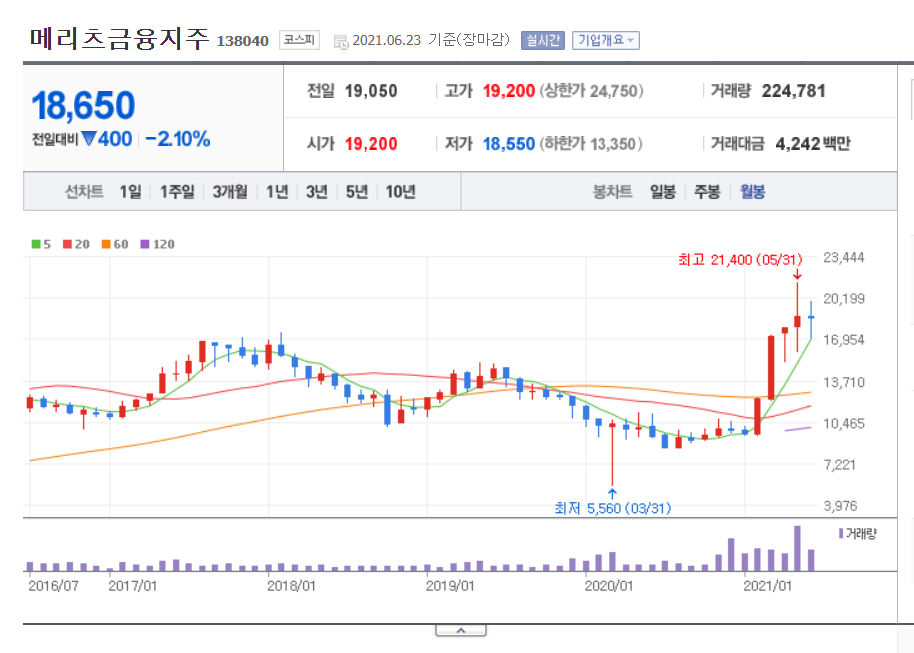
Task: Click the 10,465 price axis label
Action: (843, 424)
